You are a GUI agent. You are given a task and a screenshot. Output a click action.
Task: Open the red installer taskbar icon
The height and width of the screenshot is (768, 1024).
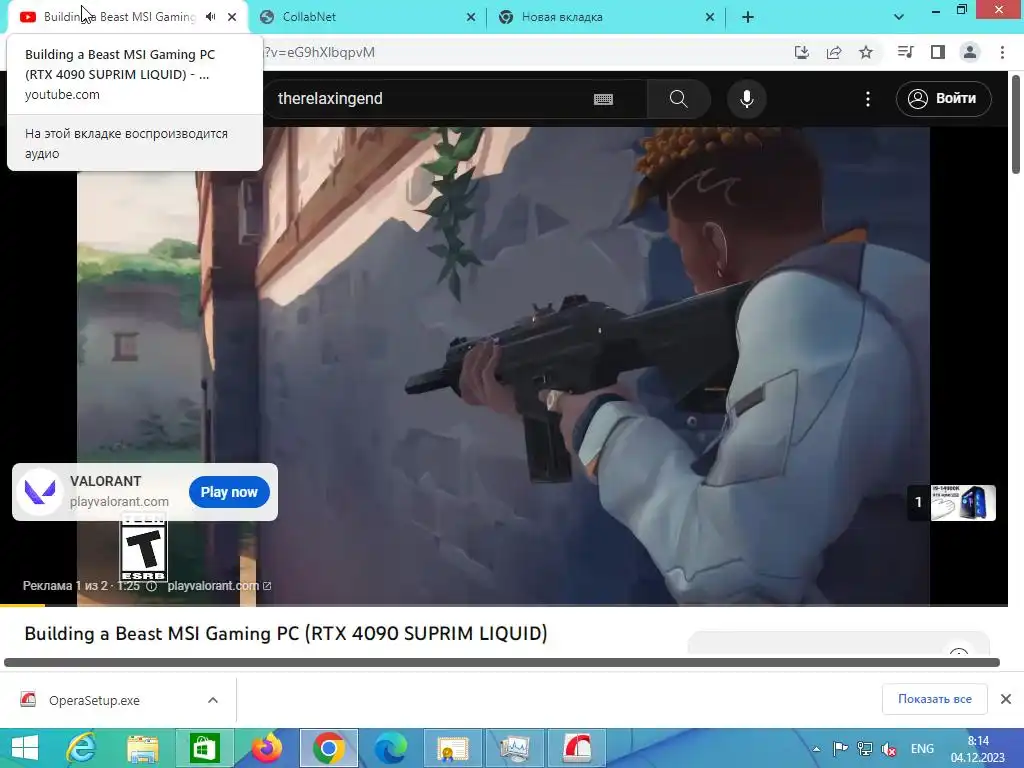click(x=577, y=748)
